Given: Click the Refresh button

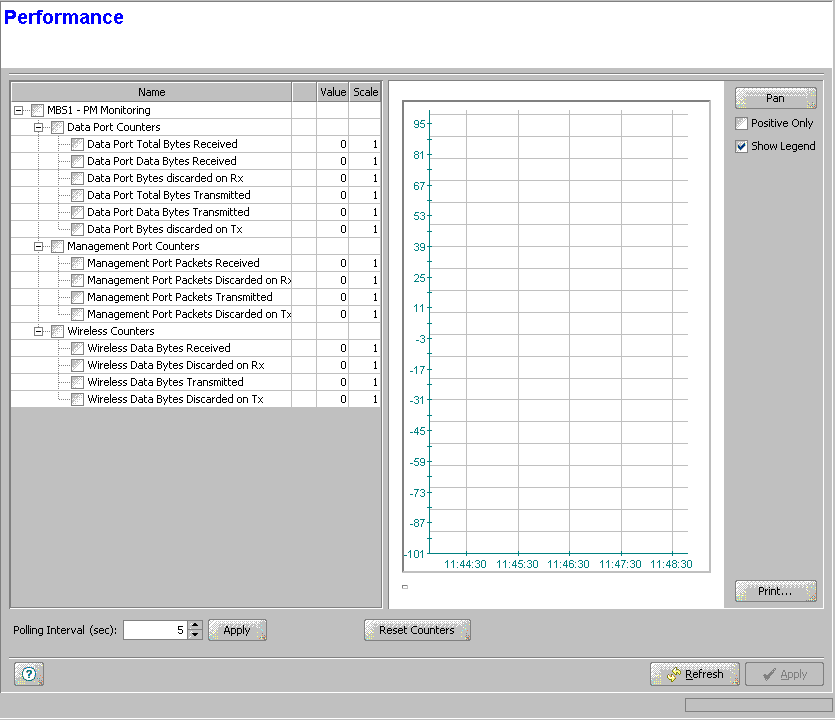Looking at the screenshot, I should click(x=694, y=674).
